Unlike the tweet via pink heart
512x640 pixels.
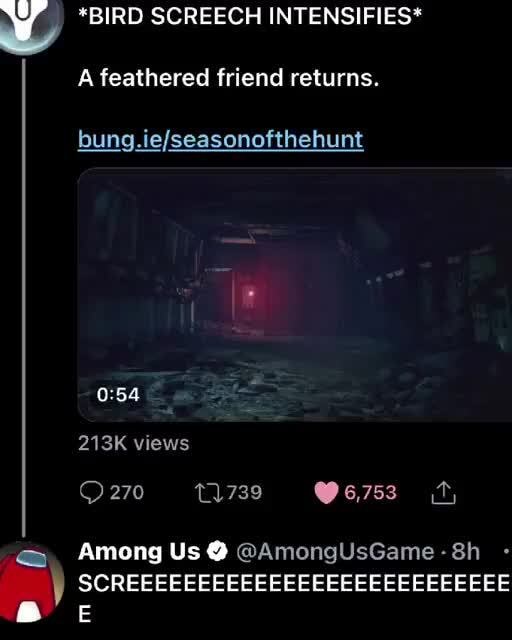[326, 493]
